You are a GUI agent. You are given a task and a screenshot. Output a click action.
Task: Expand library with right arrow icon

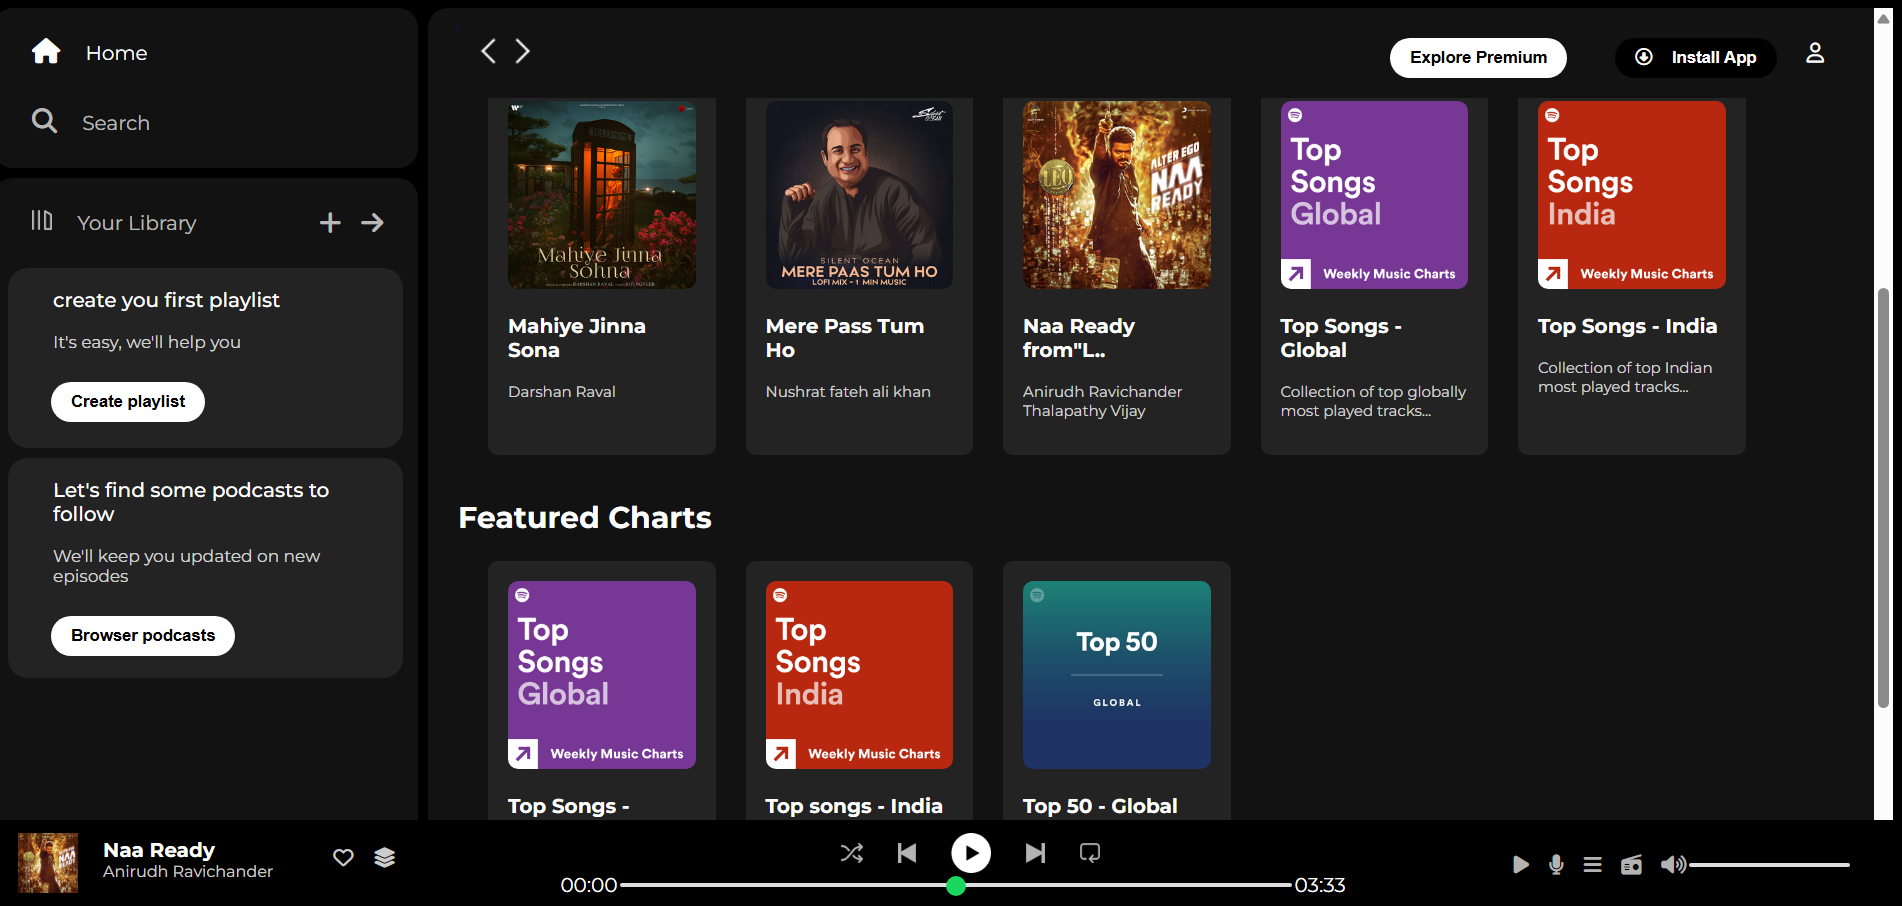point(372,223)
